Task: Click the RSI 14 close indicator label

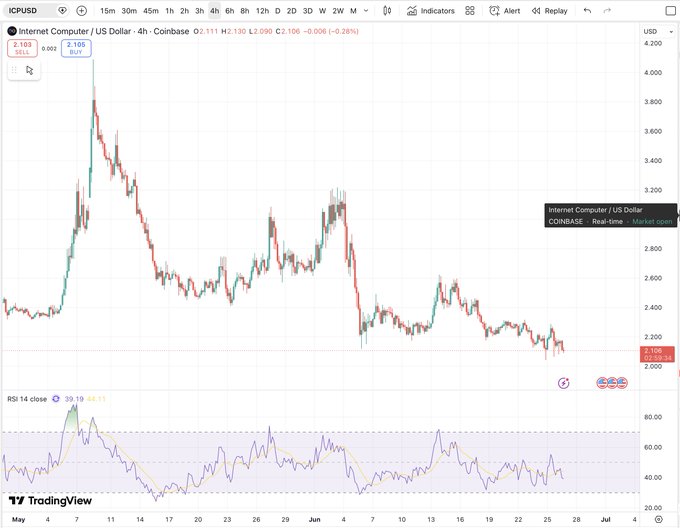Action: coord(27,399)
